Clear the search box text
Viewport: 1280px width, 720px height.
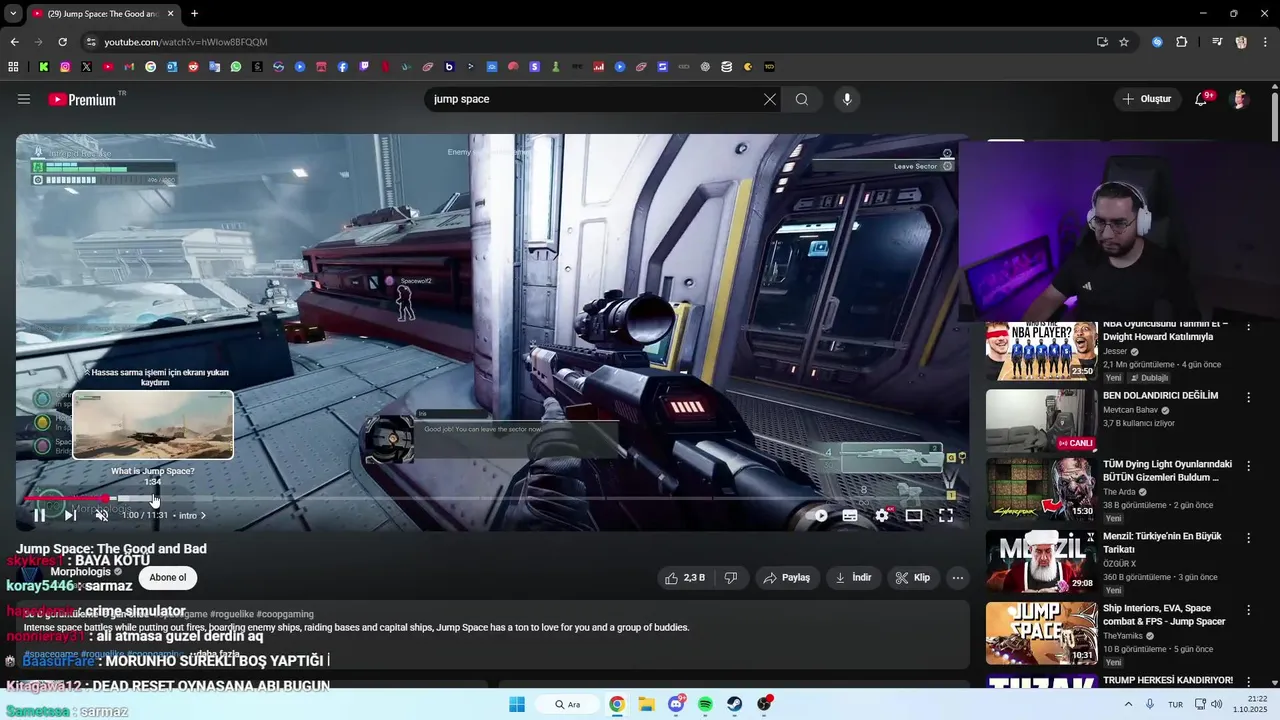tap(769, 99)
